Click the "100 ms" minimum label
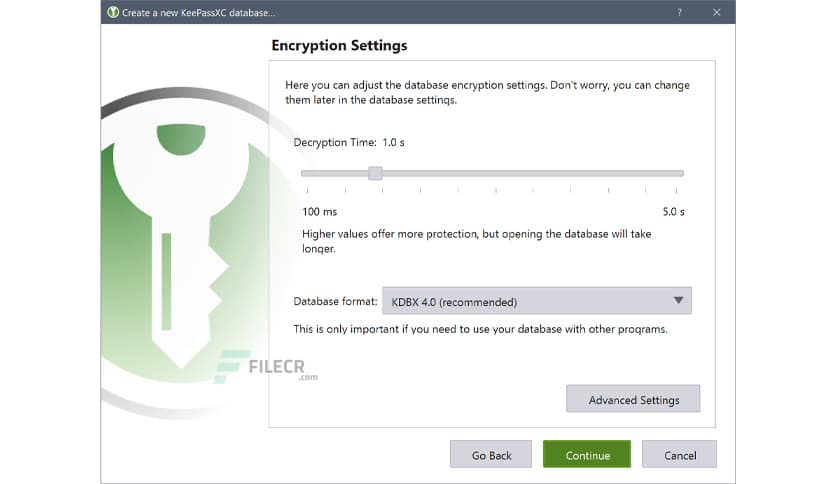 [x=320, y=212]
